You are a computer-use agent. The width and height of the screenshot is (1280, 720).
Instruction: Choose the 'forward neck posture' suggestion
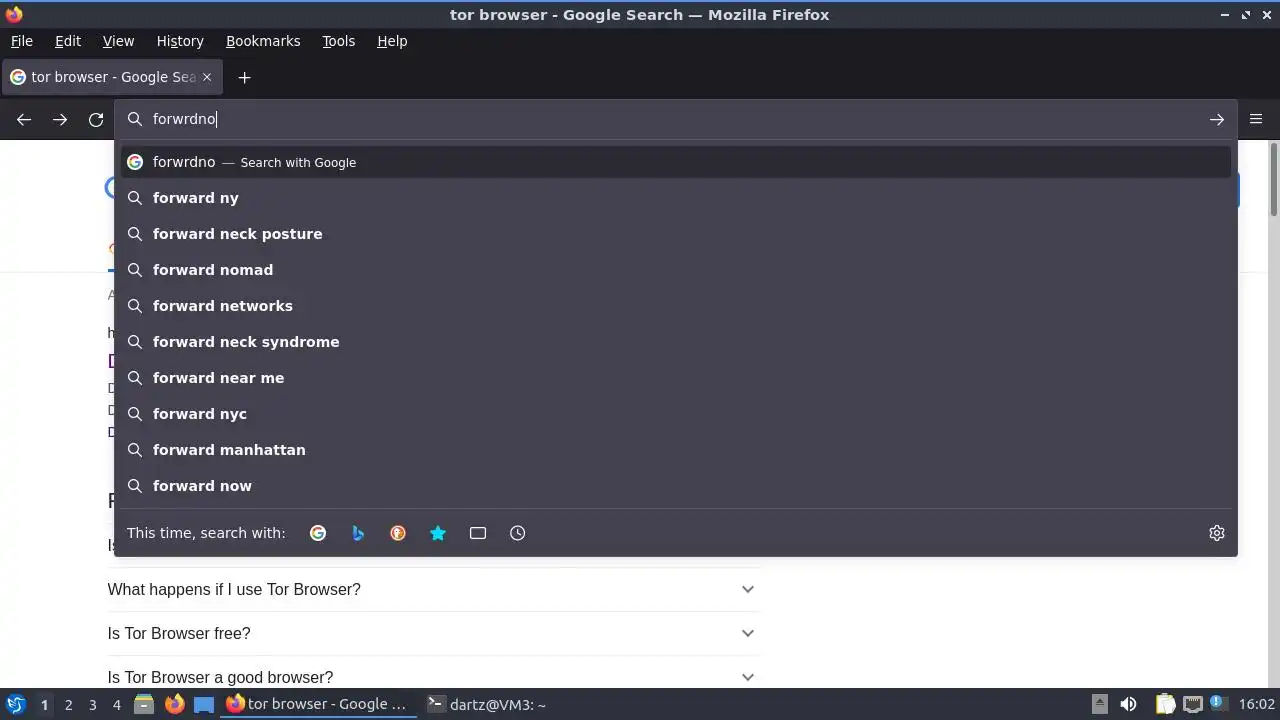click(x=676, y=234)
